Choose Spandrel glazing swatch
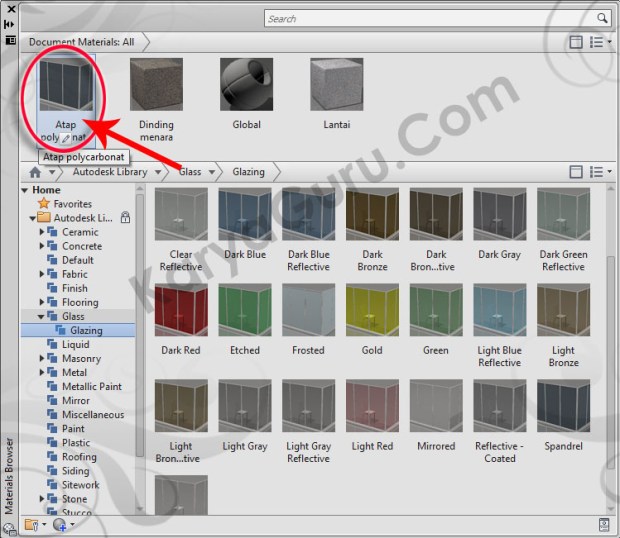 coord(563,406)
